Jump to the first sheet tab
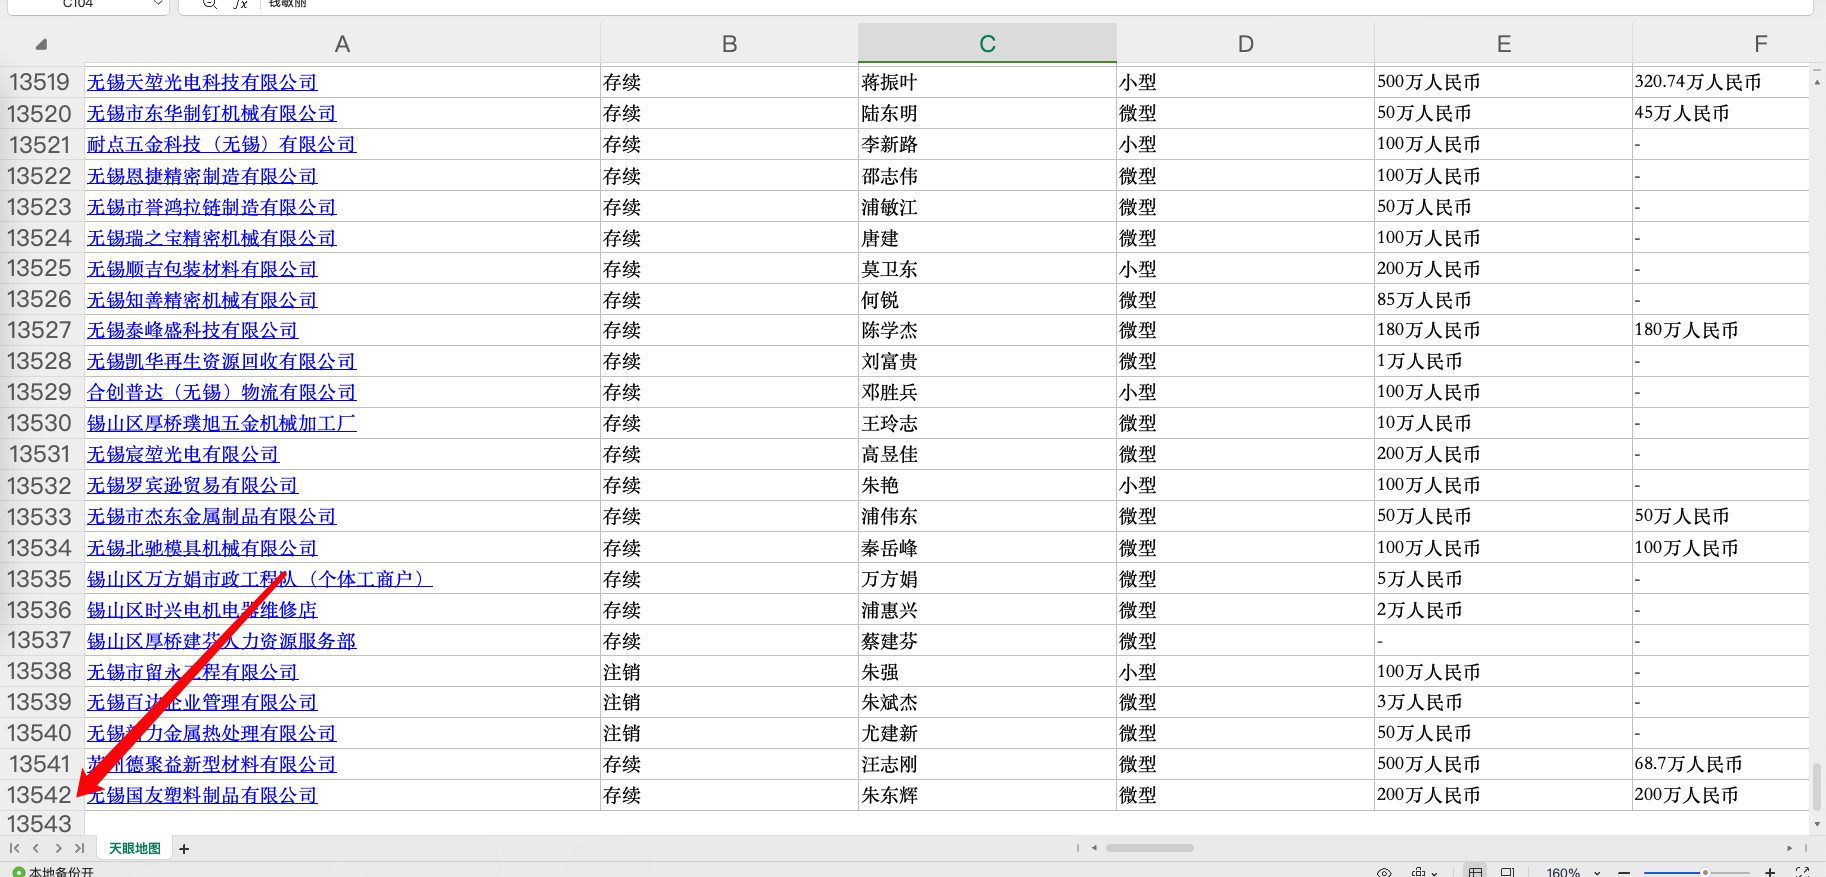The width and height of the screenshot is (1826, 877). (15, 848)
